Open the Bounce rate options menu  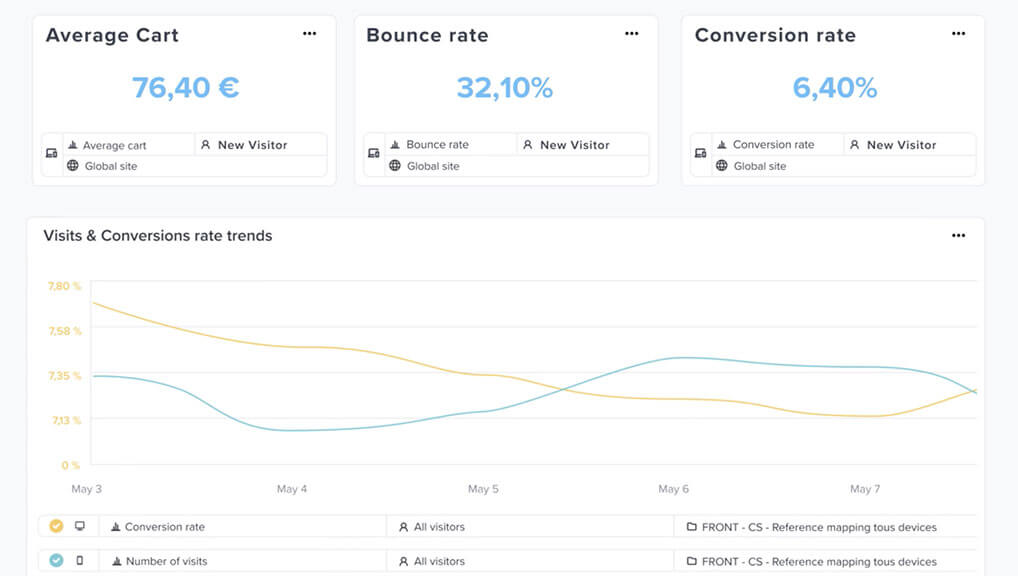(x=631, y=33)
